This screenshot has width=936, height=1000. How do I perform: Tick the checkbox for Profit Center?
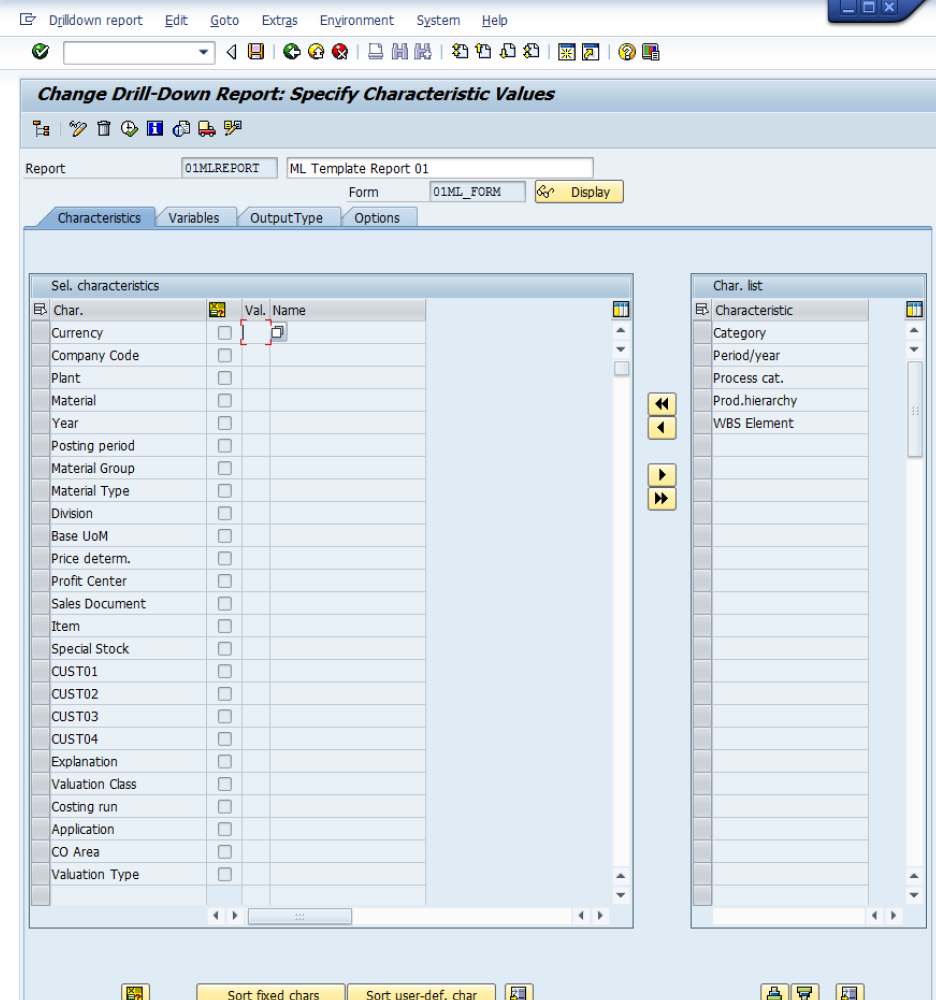click(x=224, y=581)
